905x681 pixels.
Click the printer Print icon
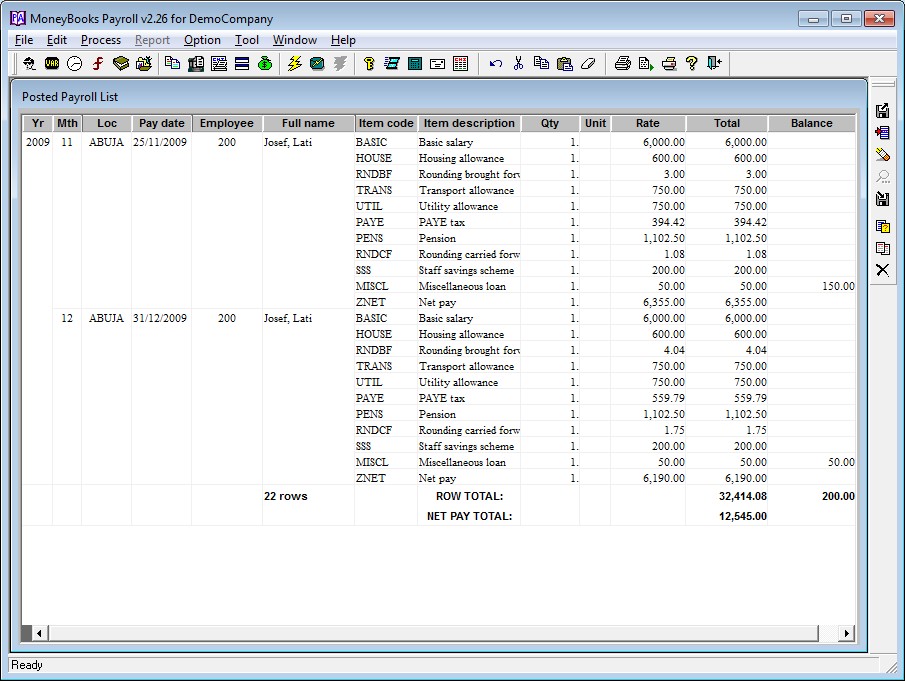coord(622,64)
